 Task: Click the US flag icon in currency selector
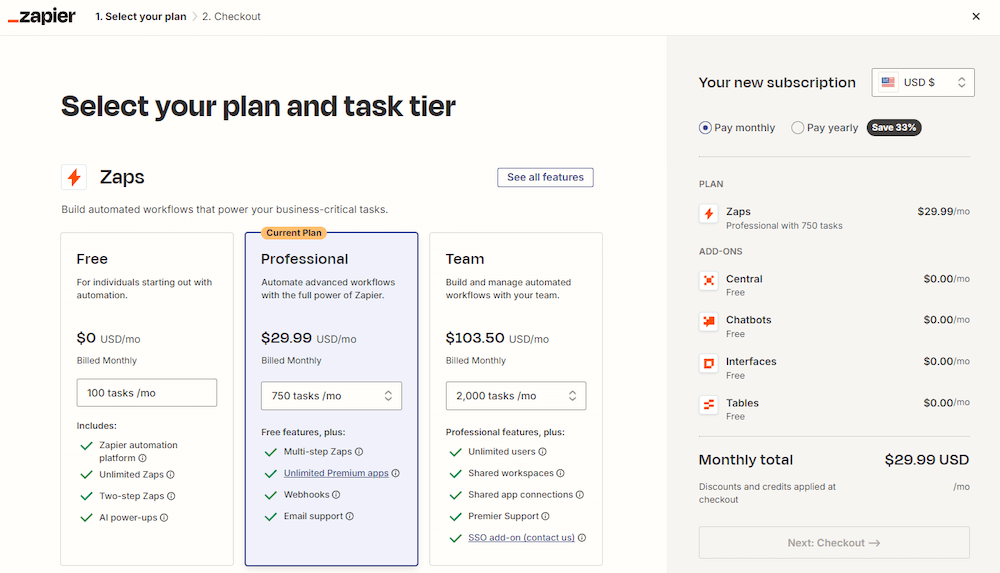tap(888, 82)
